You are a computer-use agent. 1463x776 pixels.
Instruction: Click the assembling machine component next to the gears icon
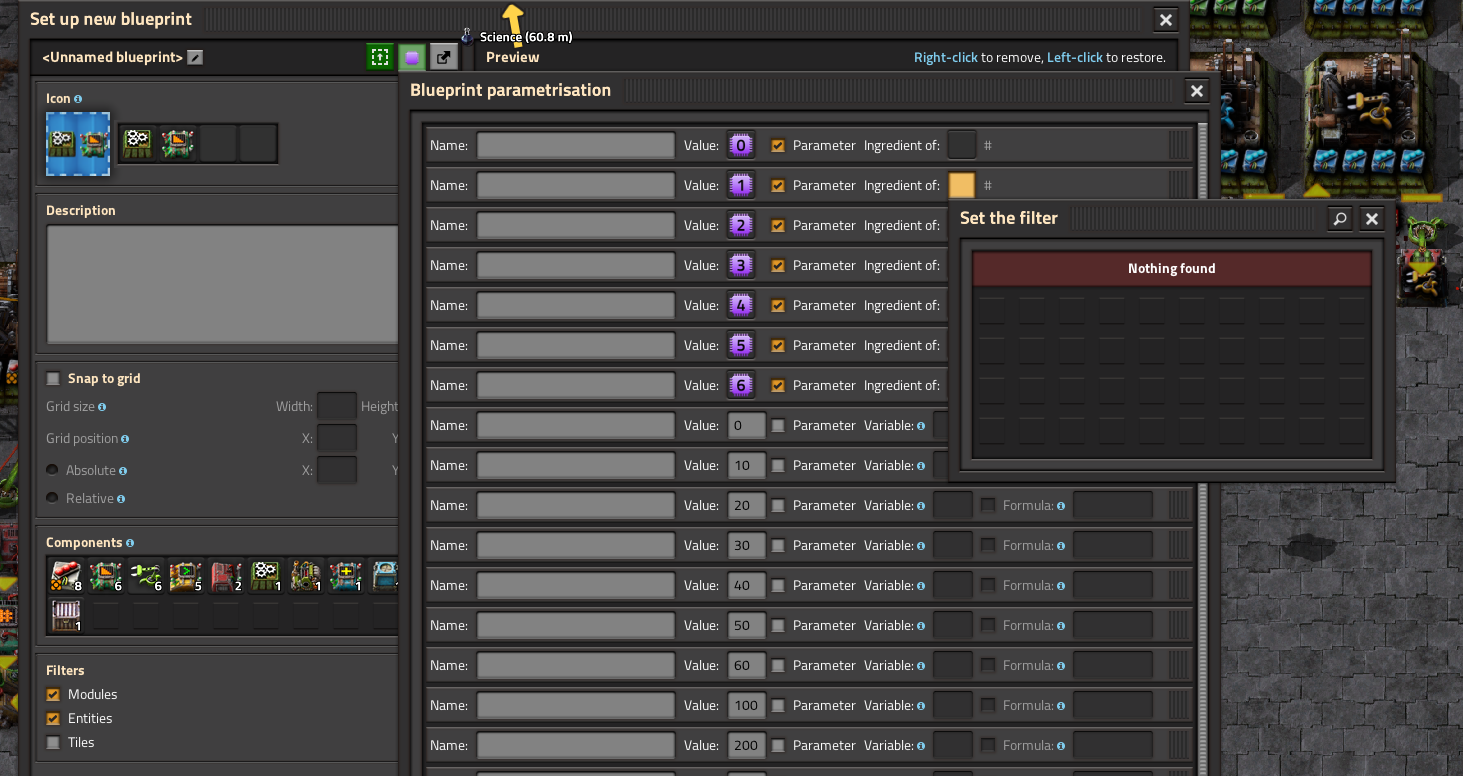(305, 576)
